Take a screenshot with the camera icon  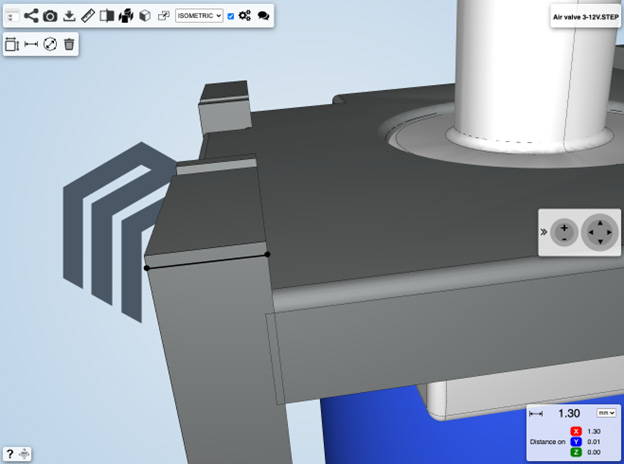tap(50, 16)
